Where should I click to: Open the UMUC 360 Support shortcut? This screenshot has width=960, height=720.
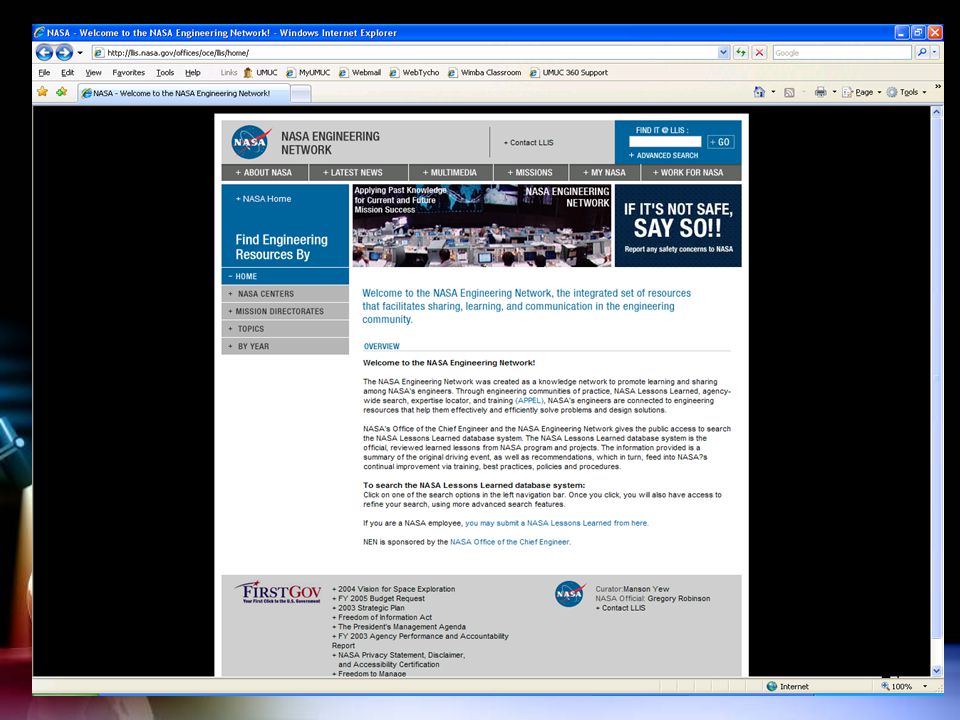569,72
